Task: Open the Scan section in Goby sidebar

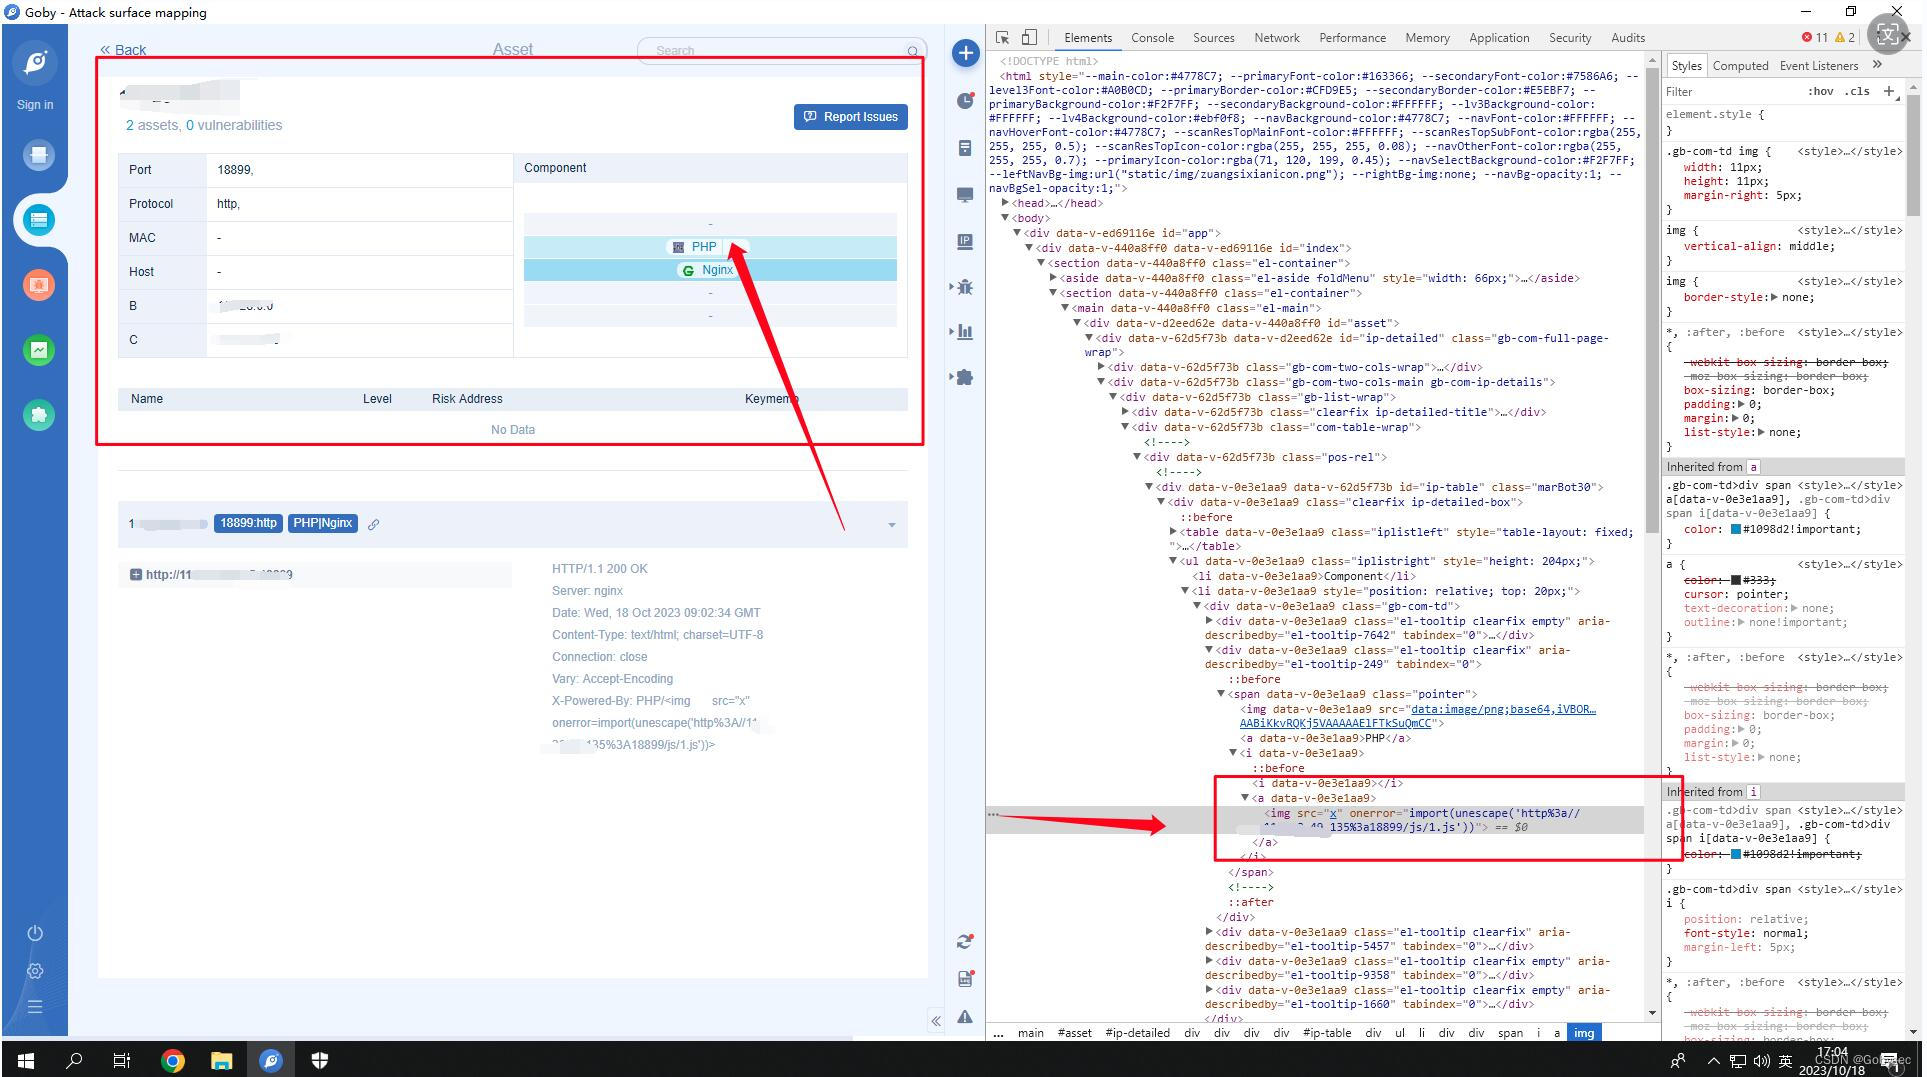Action: pos(38,155)
